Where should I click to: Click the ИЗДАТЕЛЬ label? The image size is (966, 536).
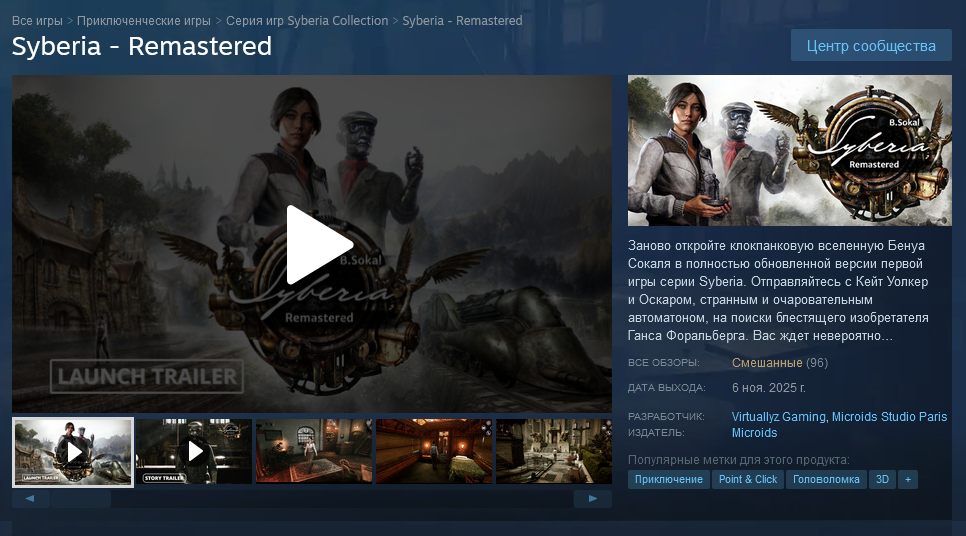click(x=656, y=432)
